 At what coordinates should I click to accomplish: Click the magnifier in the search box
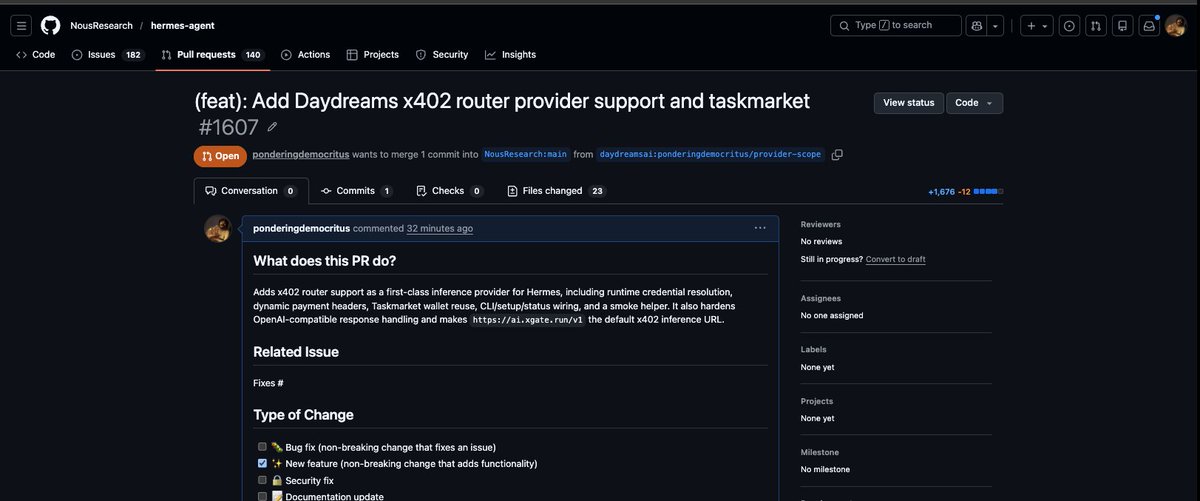click(x=844, y=26)
